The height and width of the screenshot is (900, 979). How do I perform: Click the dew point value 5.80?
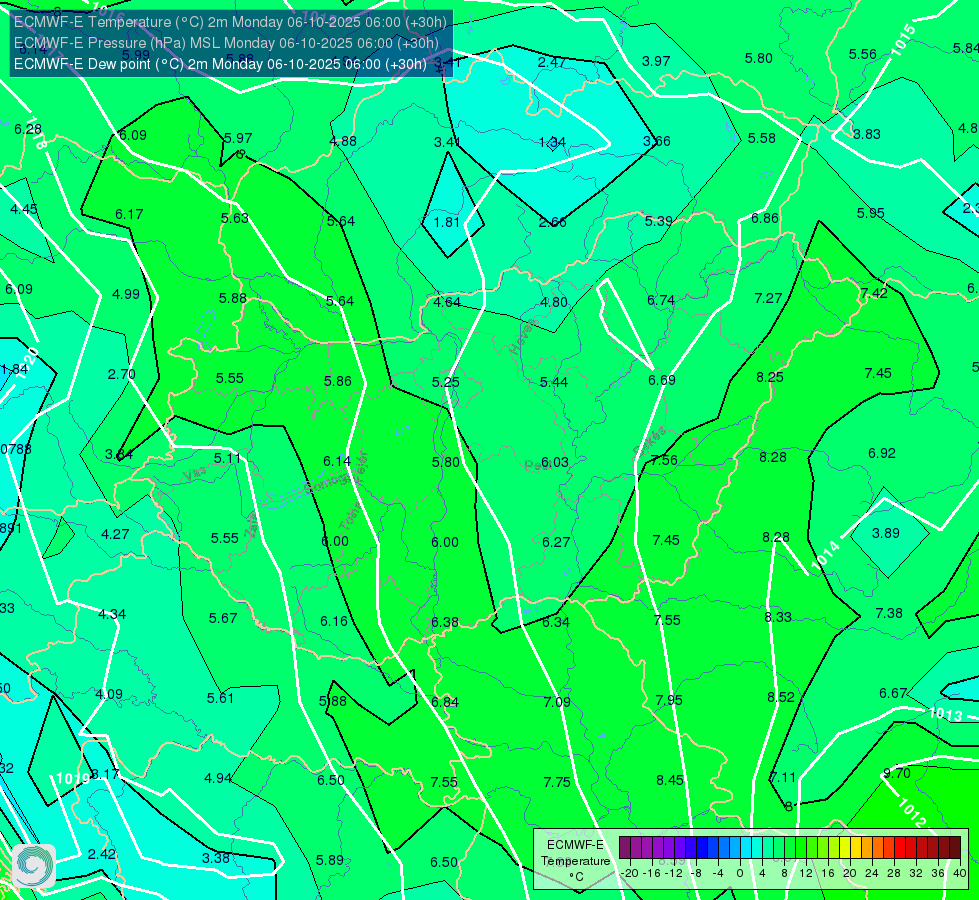coord(759,58)
